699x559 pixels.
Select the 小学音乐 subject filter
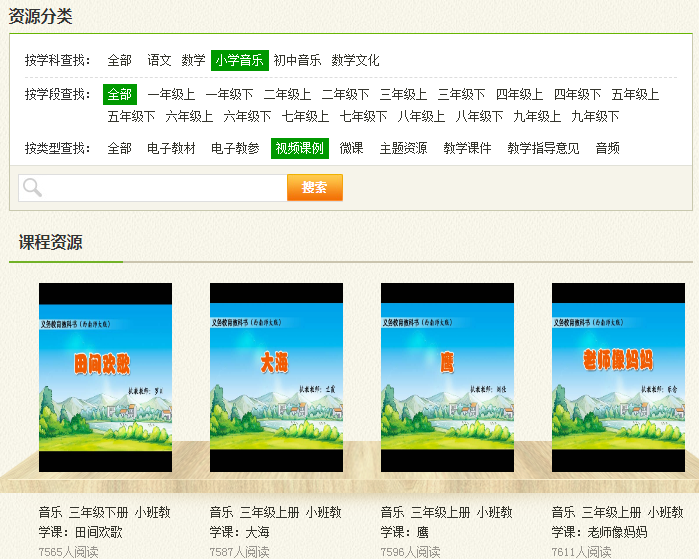[x=240, y=61]
